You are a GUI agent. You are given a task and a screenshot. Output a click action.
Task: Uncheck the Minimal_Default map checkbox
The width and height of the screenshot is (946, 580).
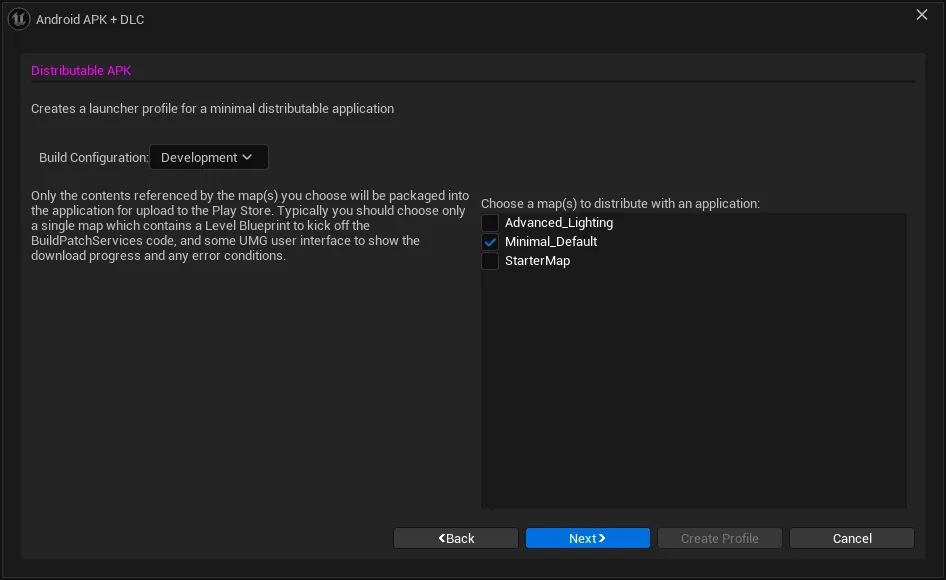tap(490, 242)
